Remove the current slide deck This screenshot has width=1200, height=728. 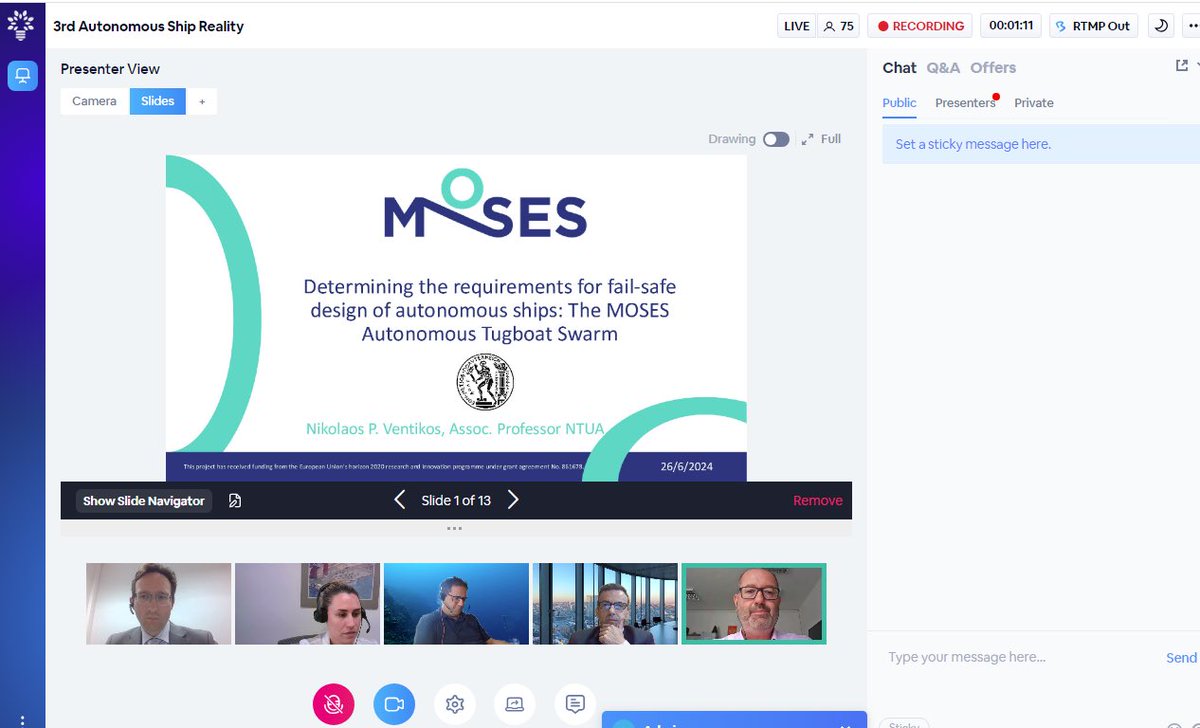tap(818, 499)
